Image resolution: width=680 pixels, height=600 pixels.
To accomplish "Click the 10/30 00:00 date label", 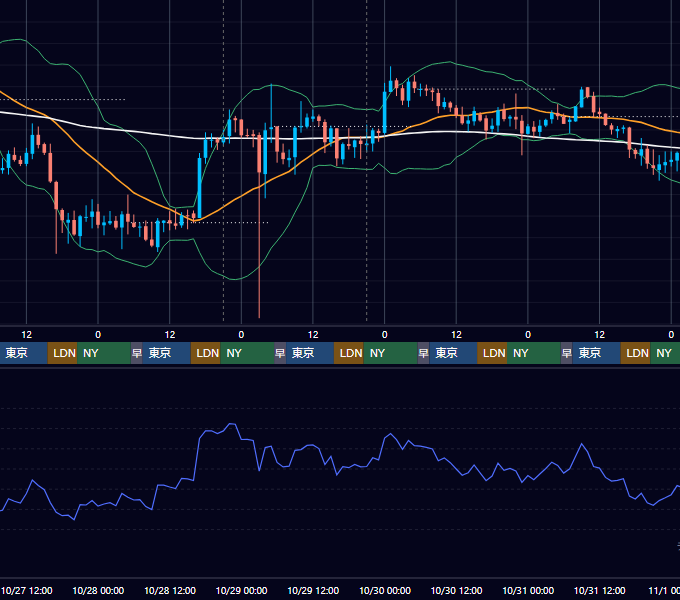I will (x=385, y=590).
